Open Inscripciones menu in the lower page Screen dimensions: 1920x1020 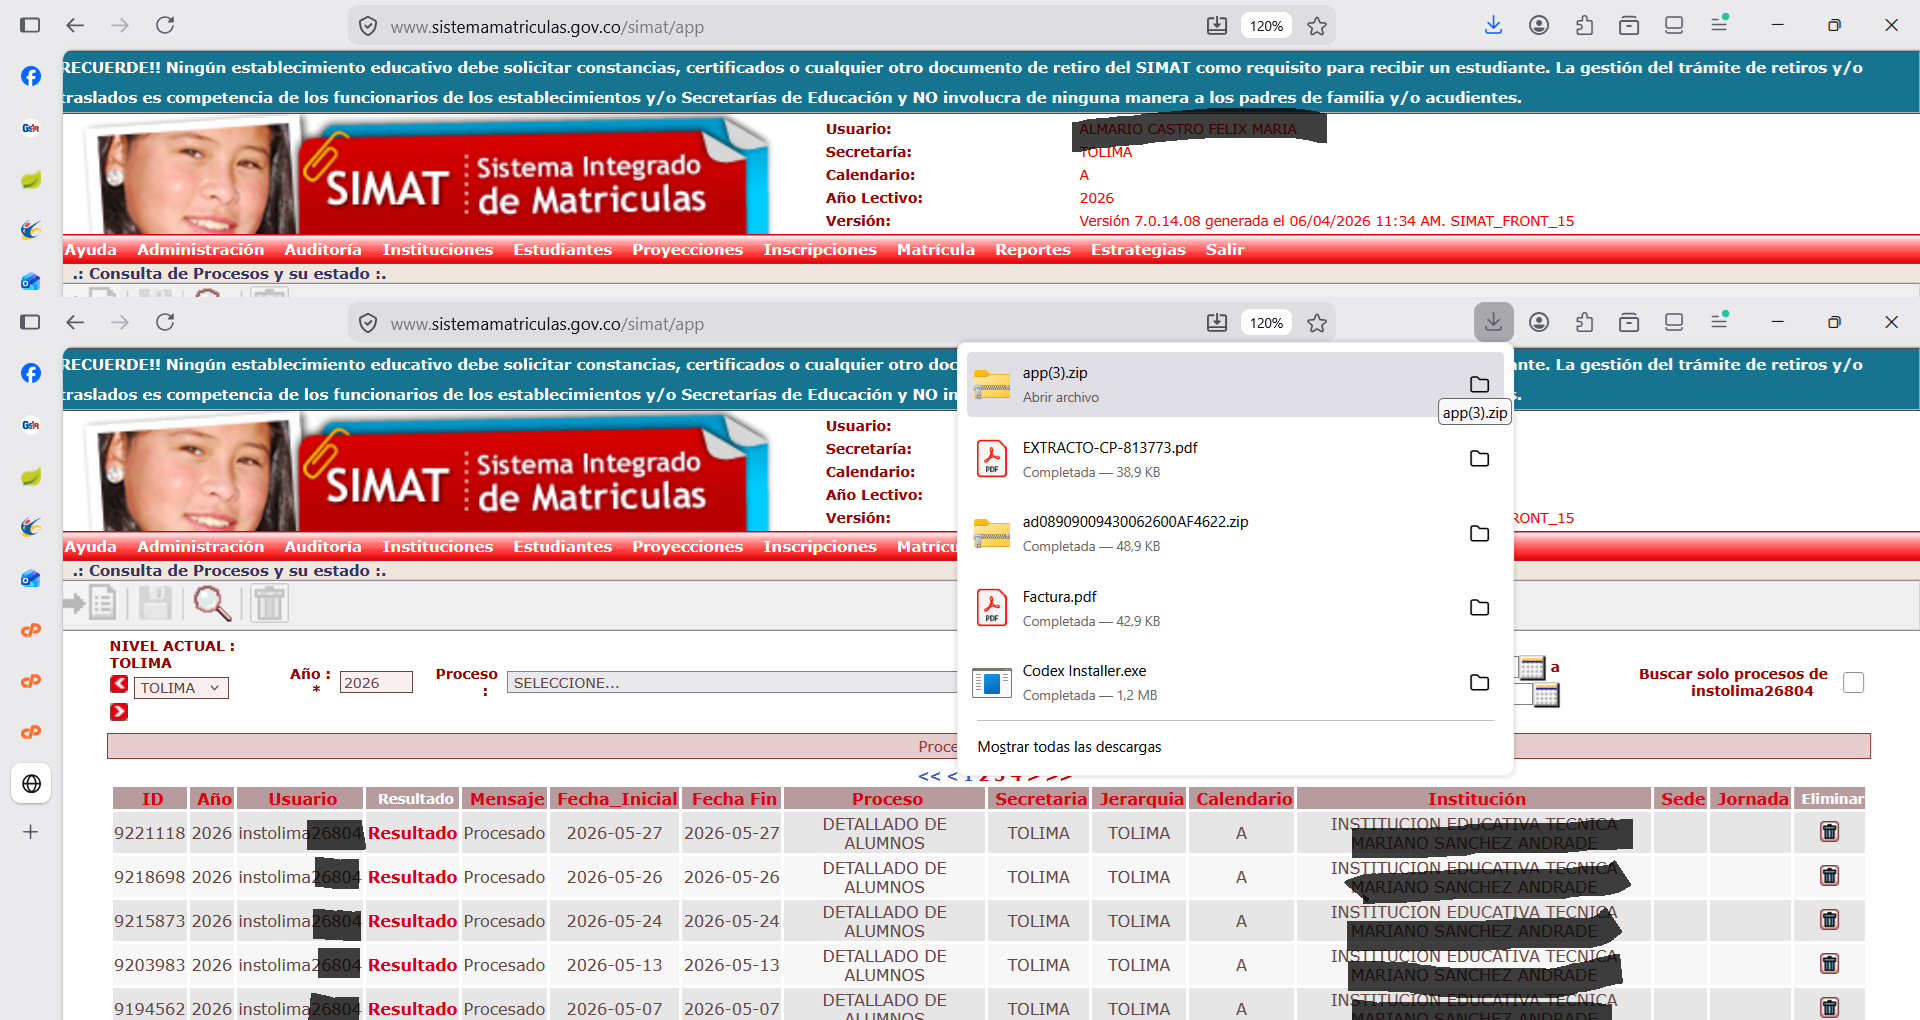coord(819,546)
